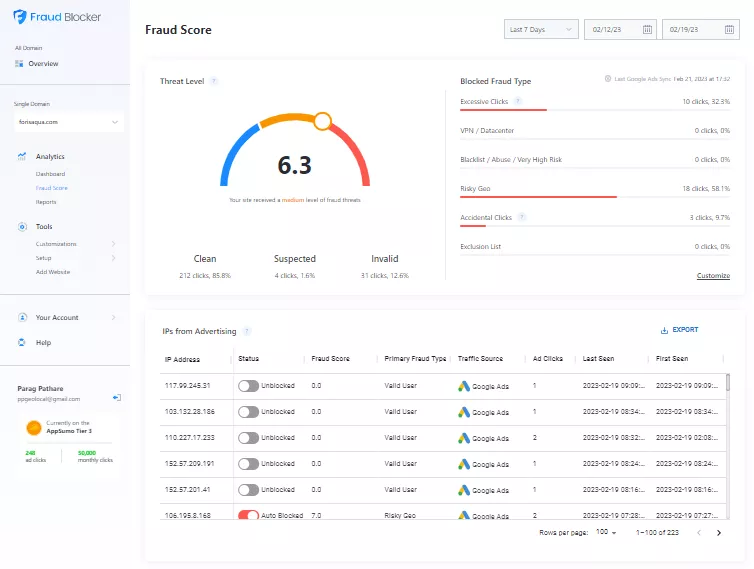Sort by the Traffic Source column header

coord(480,359)
